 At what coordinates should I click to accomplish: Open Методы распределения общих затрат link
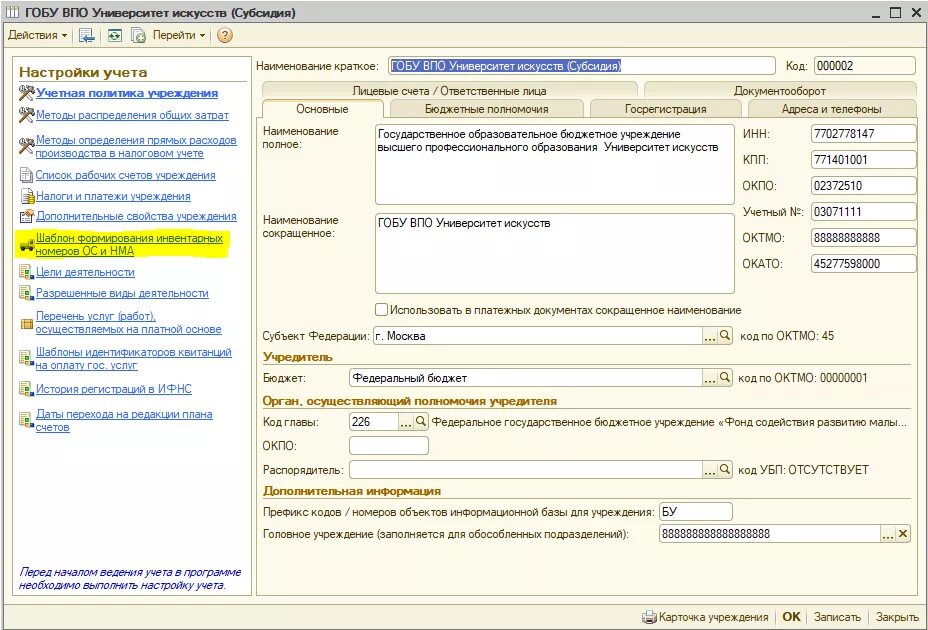point(132,115)
